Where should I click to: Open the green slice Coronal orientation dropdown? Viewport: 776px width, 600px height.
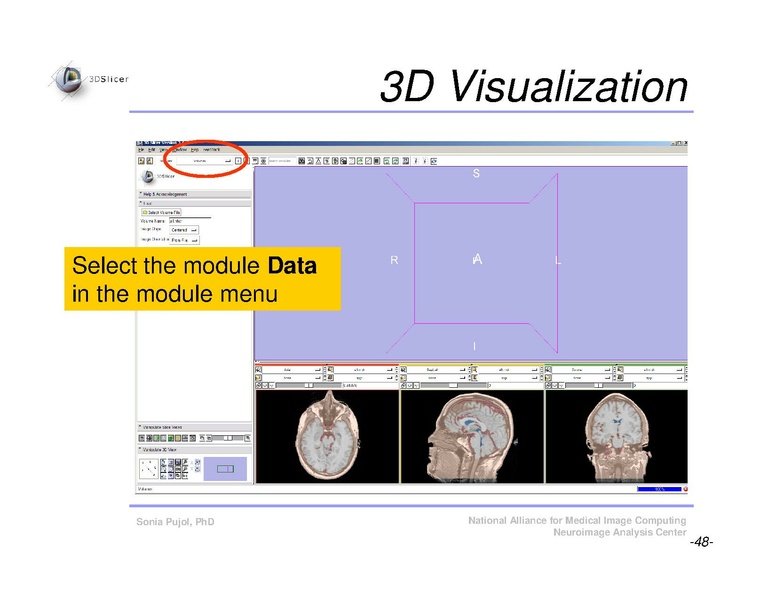click(582, 370)
